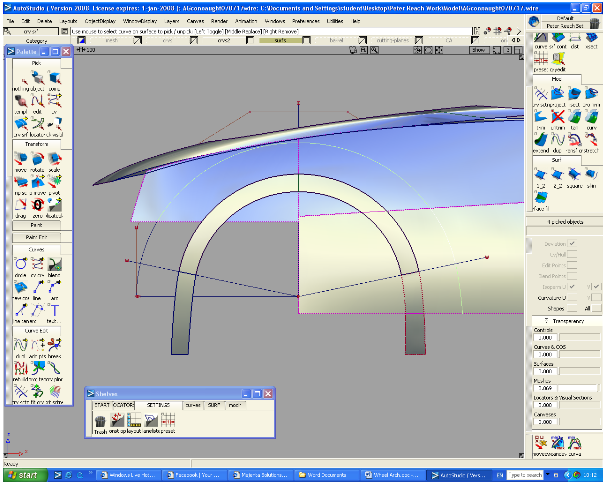Select the dup curve tool on shelf
Image resolution: width=607 pixels, height=485 pixels.
click(557, 142)
